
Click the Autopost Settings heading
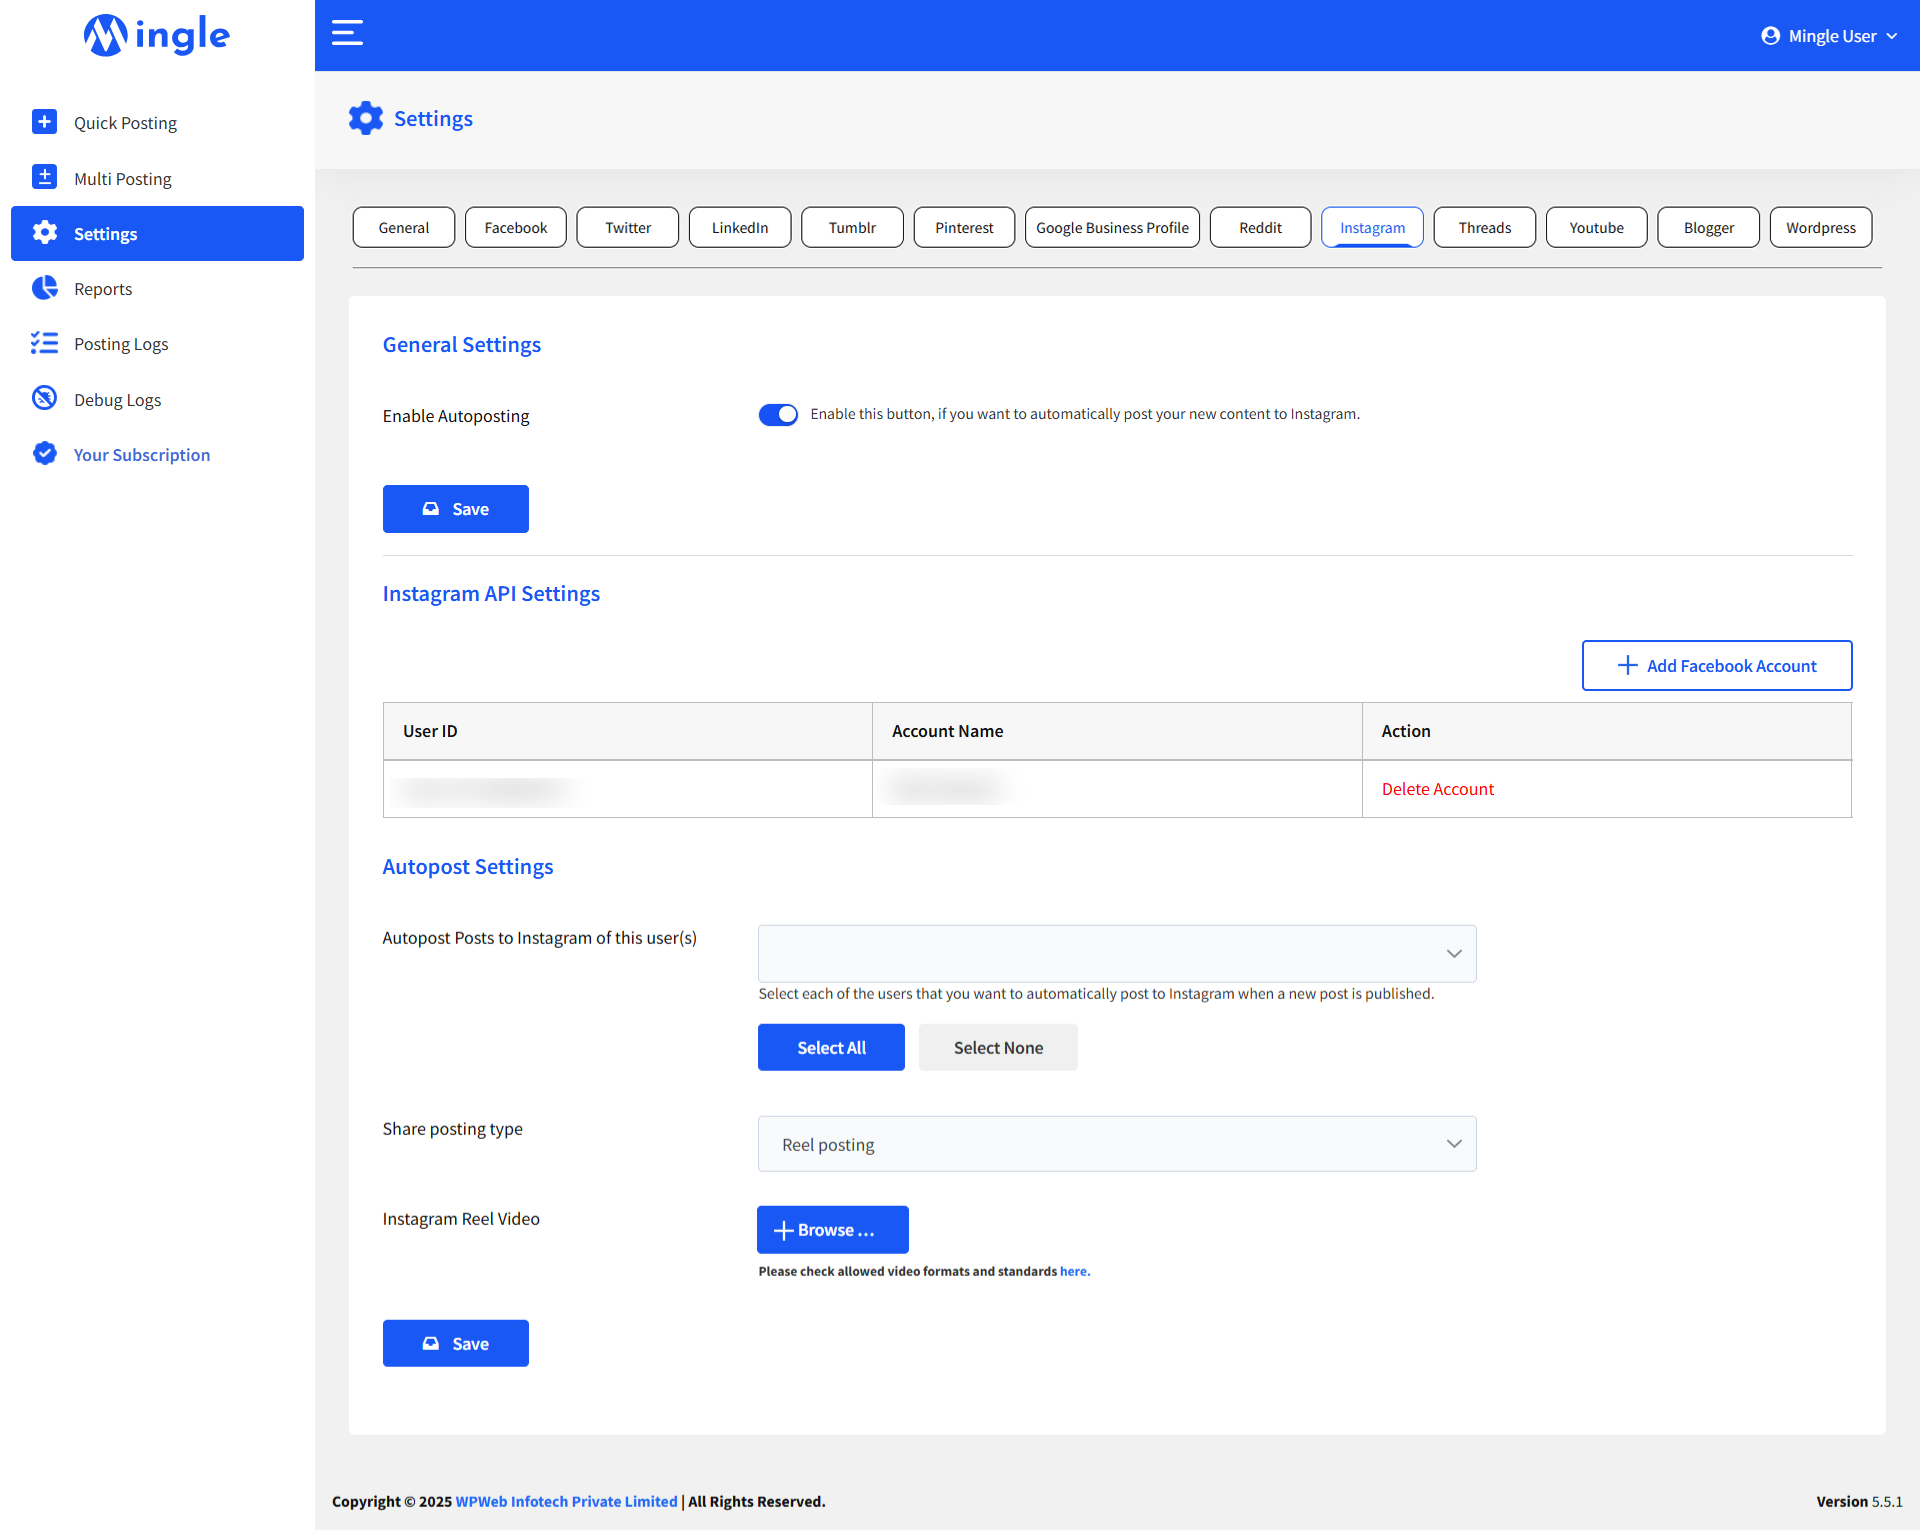[x=468, y=866]
